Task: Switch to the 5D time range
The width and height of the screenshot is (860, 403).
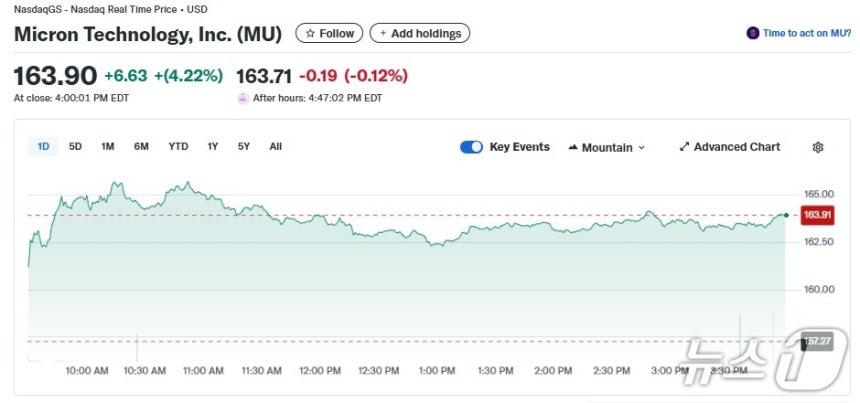Action: (75, 147)
